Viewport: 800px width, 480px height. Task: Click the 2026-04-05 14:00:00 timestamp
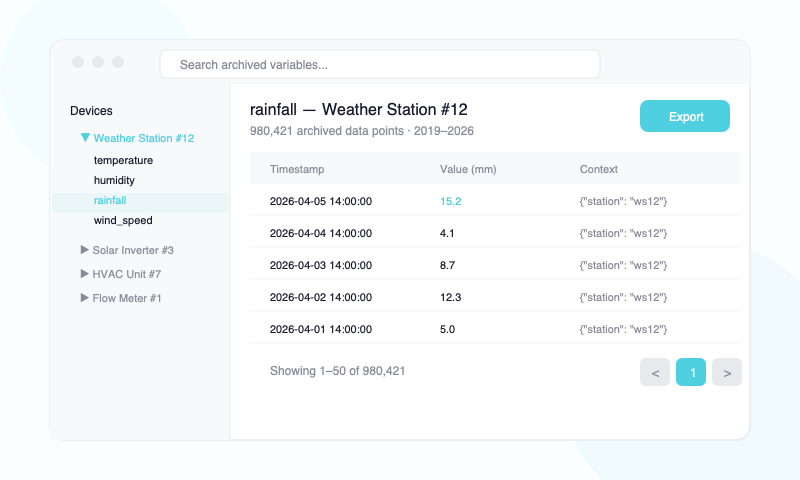[321, 201]
